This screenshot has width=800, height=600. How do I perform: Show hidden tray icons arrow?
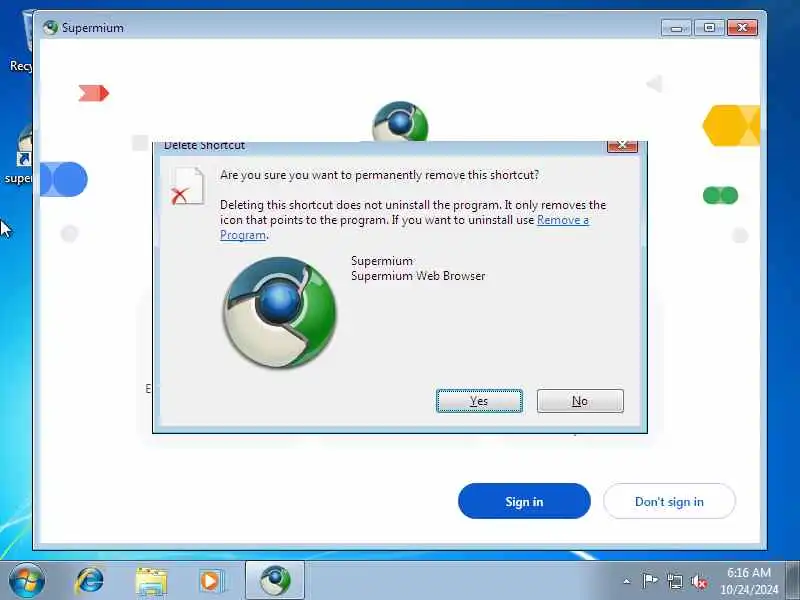(627, 581)
